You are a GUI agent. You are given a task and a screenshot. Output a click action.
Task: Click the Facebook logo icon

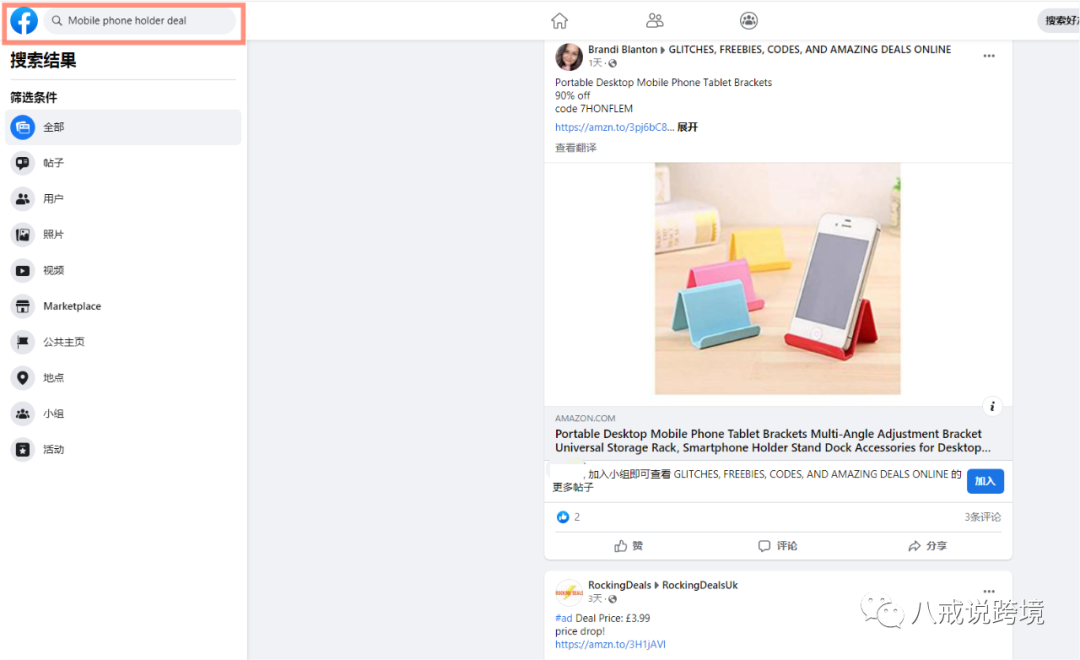coord(24,21)
